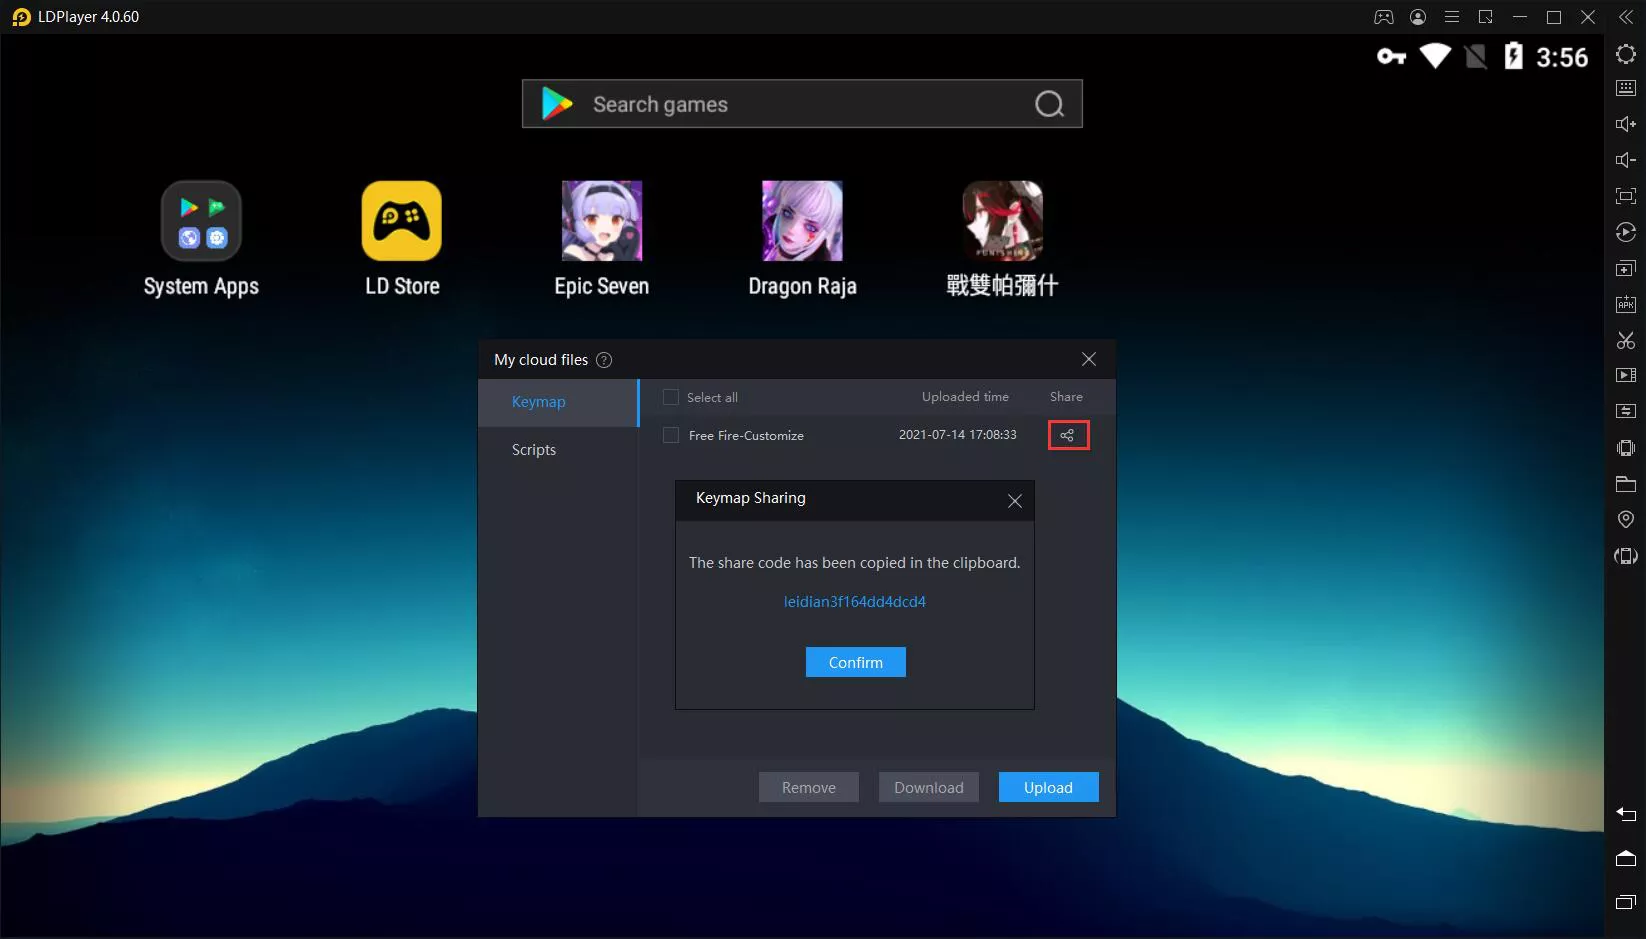Open Android recent apps icon
Viewport: 1646px width, 939px height.
(1626, 902)
